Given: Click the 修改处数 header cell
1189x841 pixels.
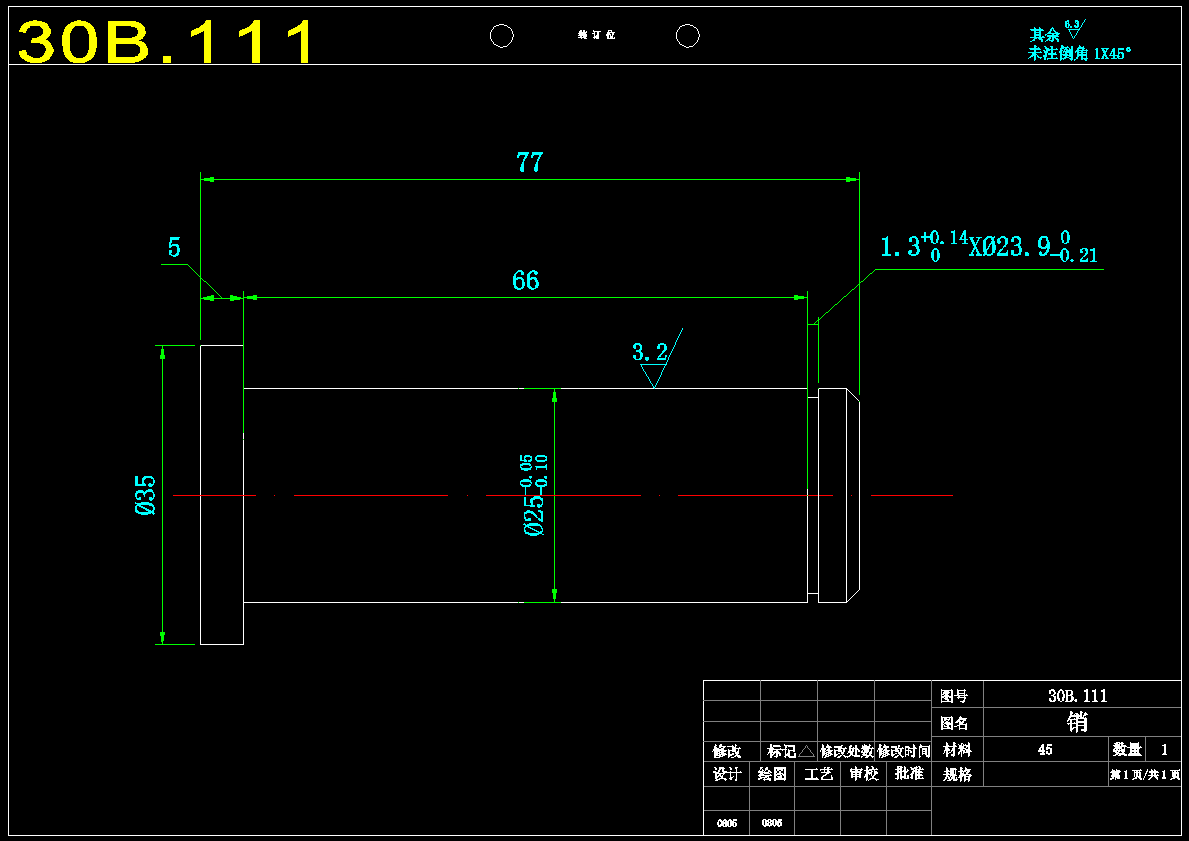Looking at the screenshot, I should (x=846, y=752).
